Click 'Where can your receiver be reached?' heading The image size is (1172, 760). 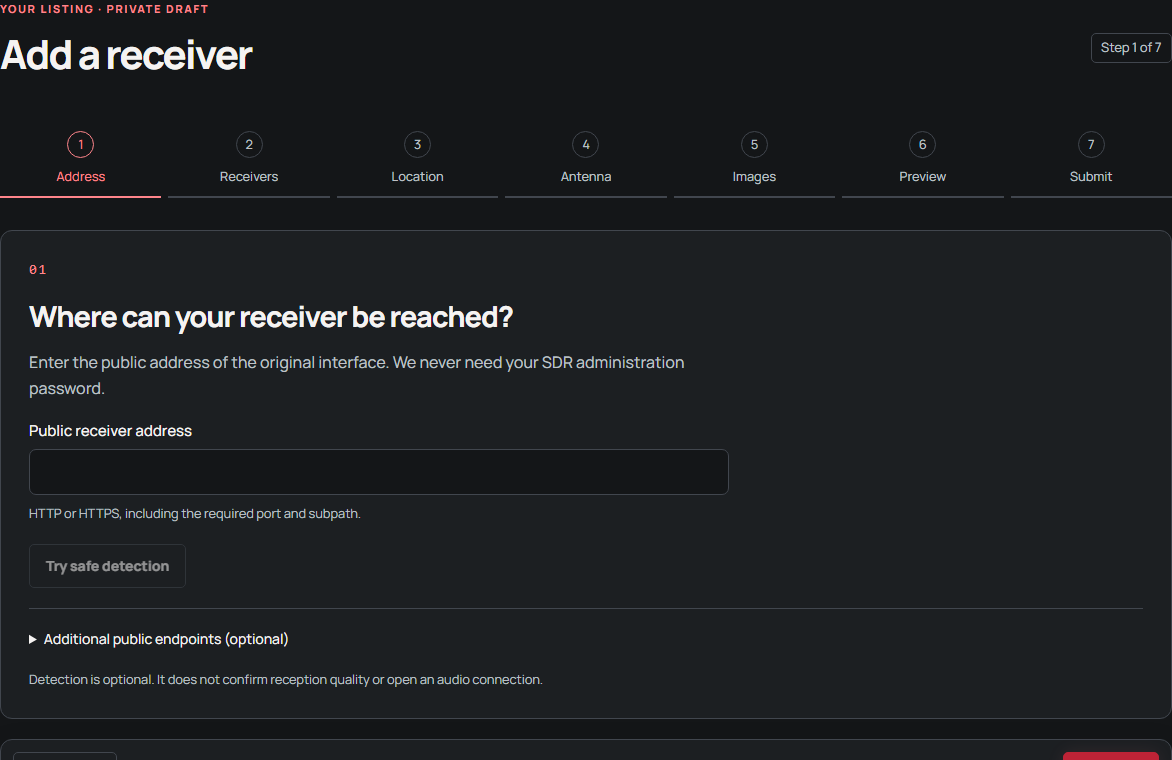(271, 317)
